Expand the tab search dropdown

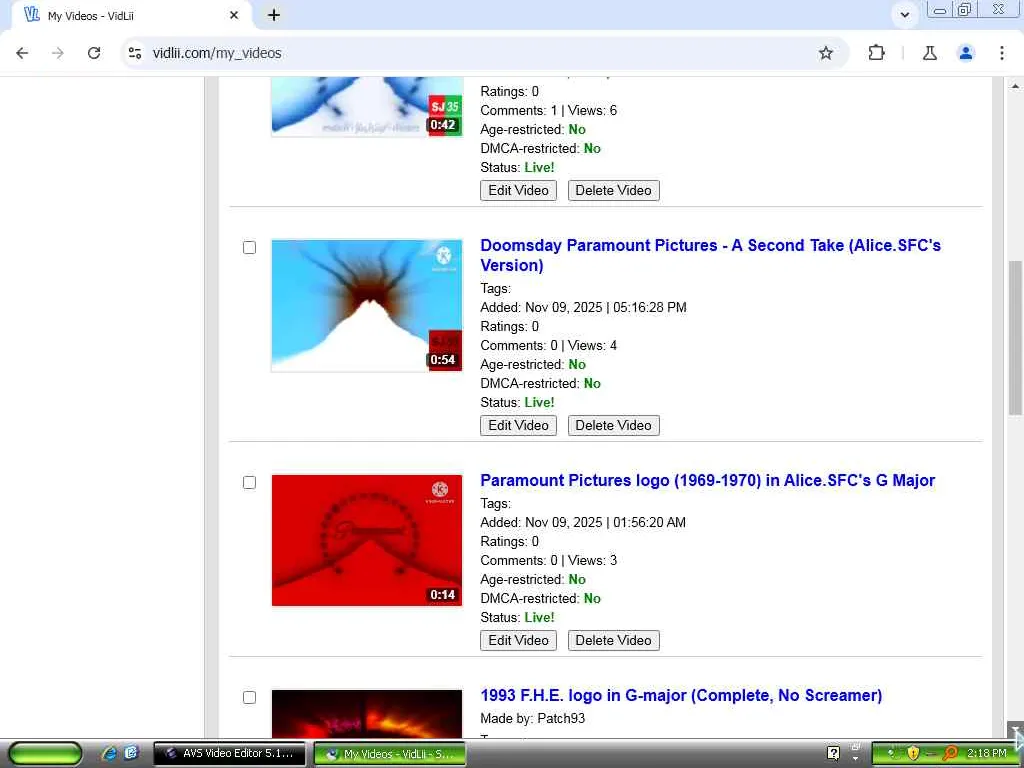tap(904, 14)
